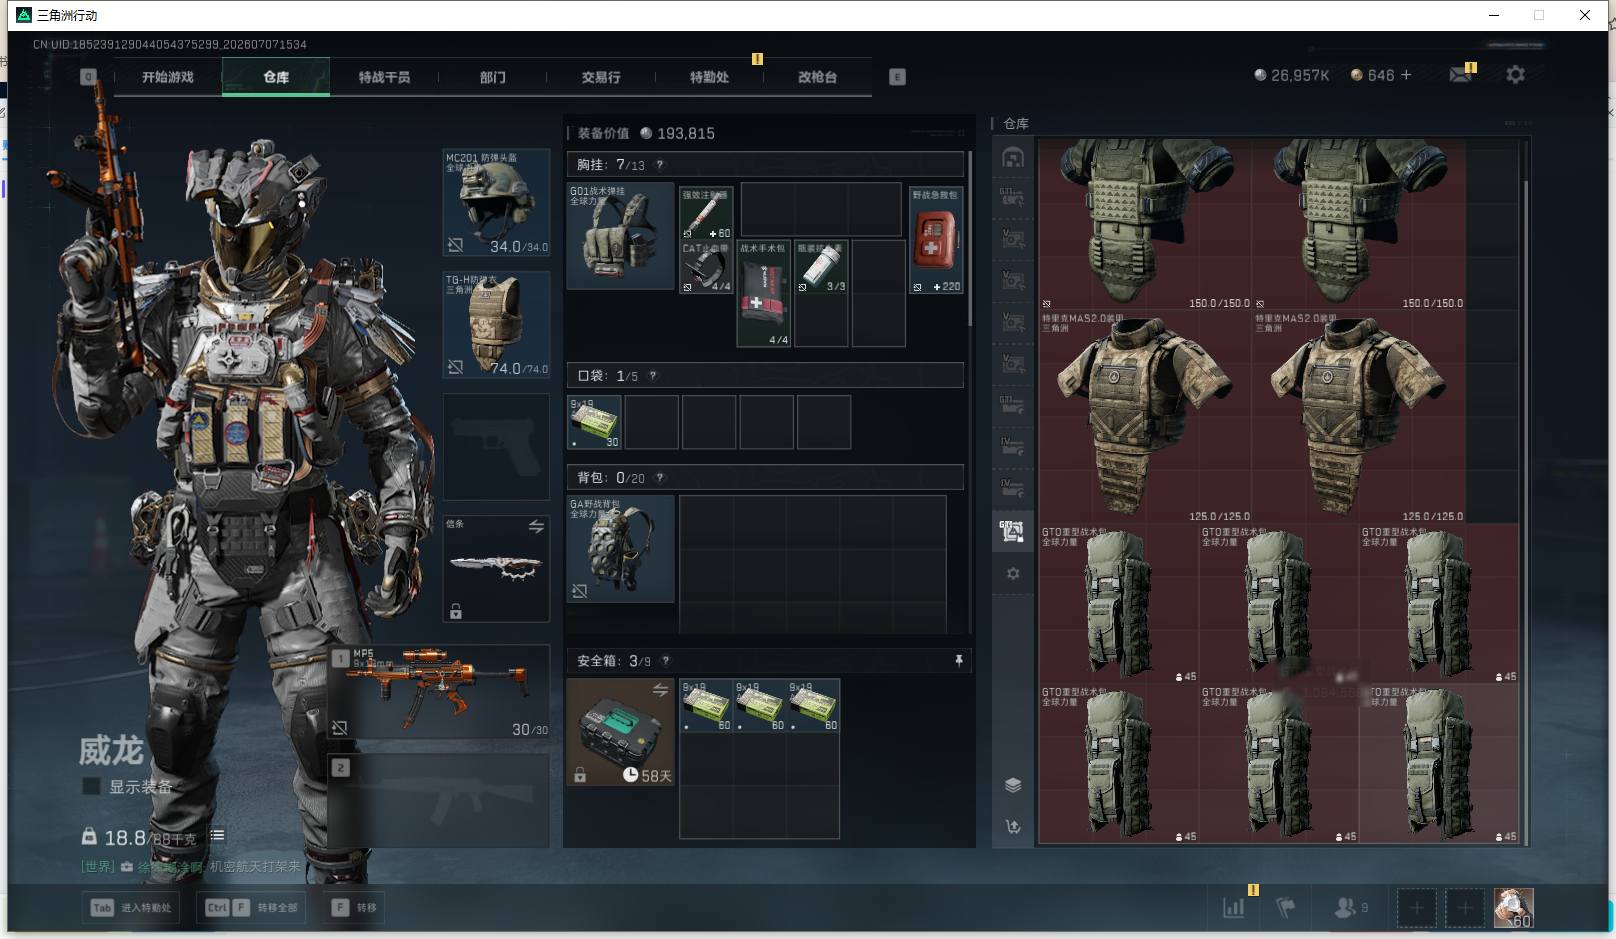Select the G01战术弹挂 chest rig
The height and width of the screenshot is (939, 1616).
point(620,236)
